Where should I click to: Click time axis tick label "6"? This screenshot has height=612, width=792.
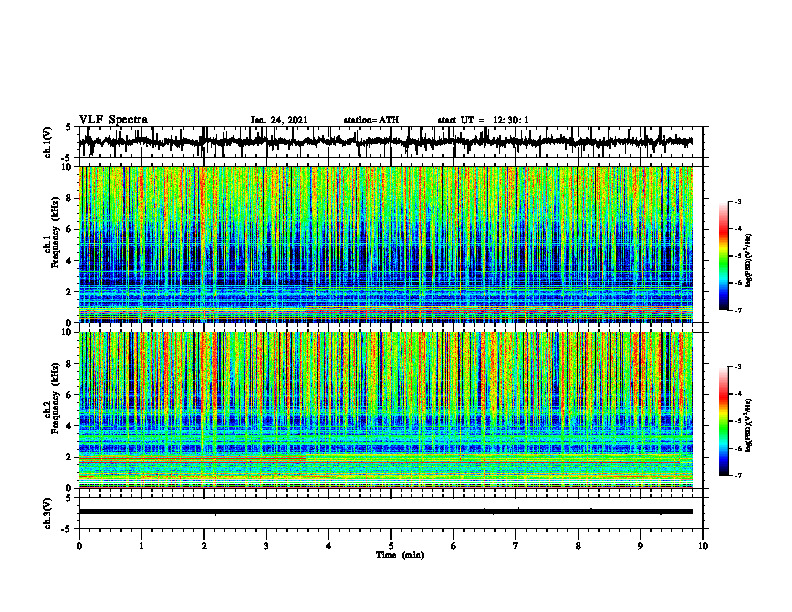point(454,546)
